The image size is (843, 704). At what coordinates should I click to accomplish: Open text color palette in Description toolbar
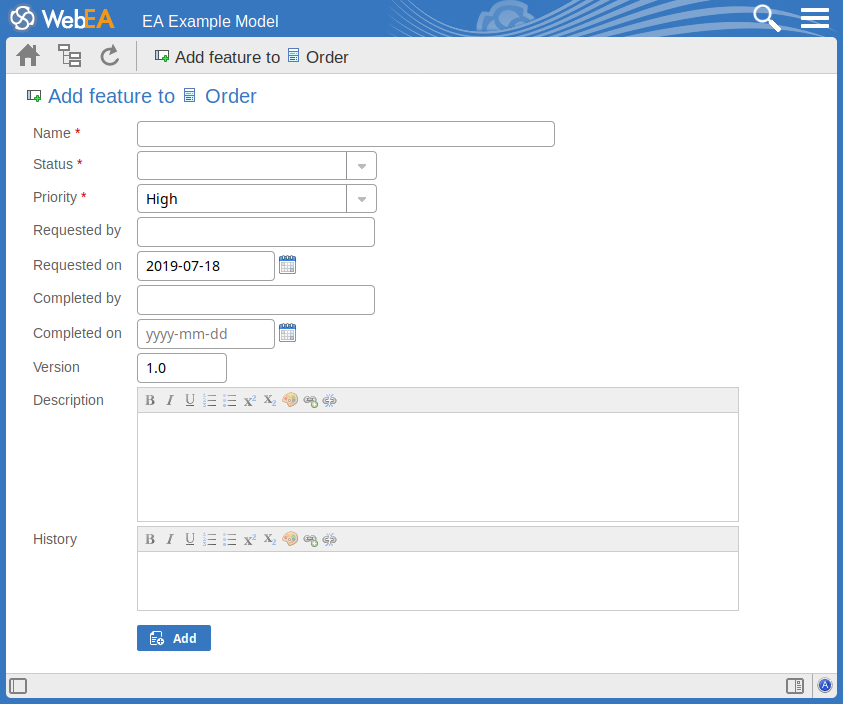(290, 400)
